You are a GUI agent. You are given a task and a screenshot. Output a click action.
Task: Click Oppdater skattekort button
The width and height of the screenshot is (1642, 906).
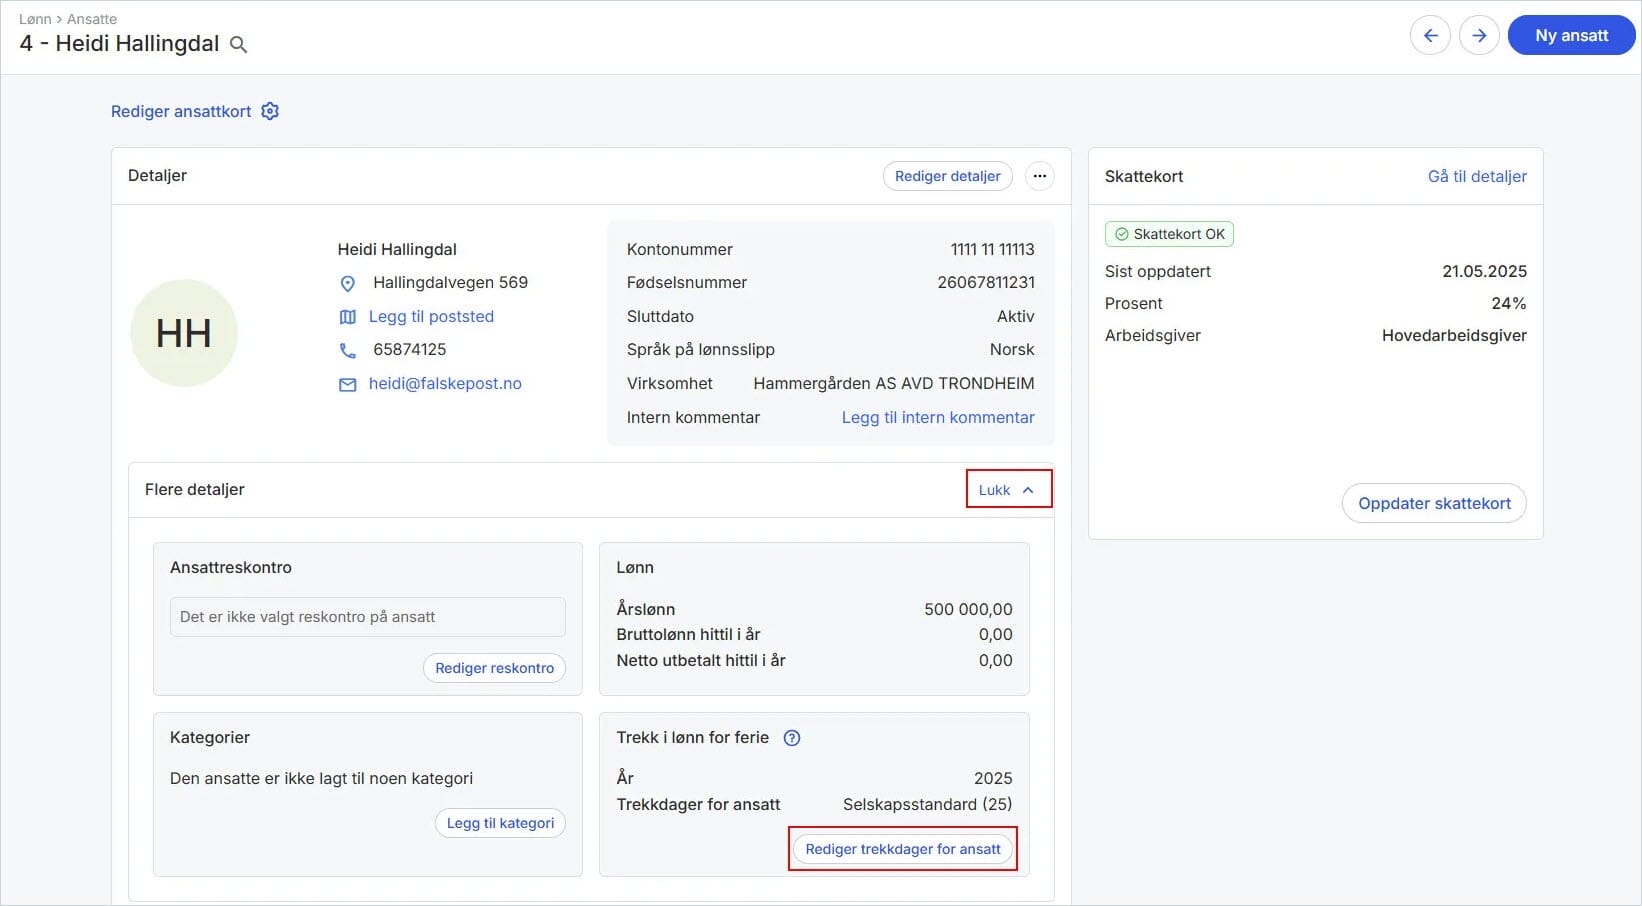1434,503
